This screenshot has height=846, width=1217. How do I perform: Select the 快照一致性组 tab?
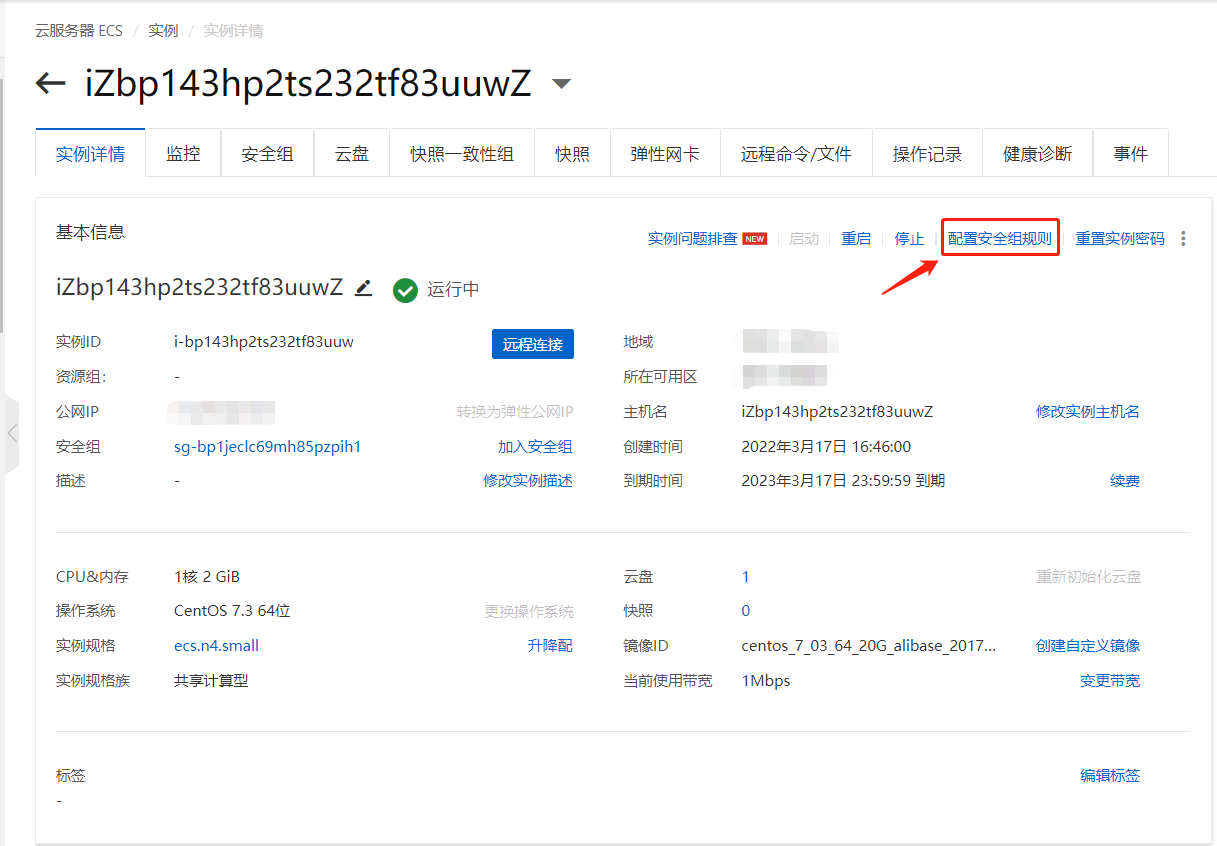(x=462, y=154)
